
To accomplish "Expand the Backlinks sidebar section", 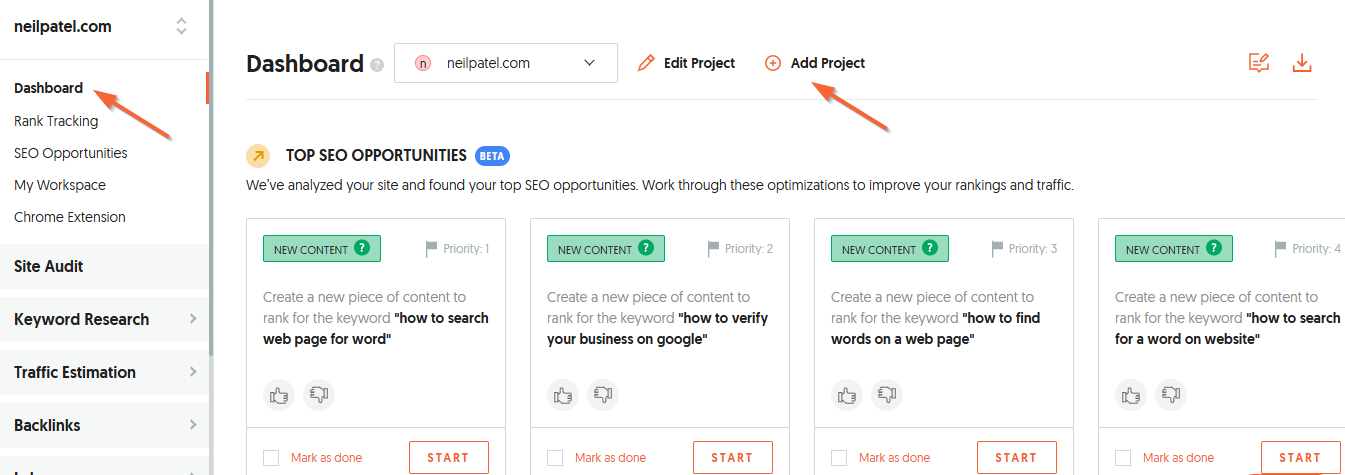I will [x=105, y=426].
